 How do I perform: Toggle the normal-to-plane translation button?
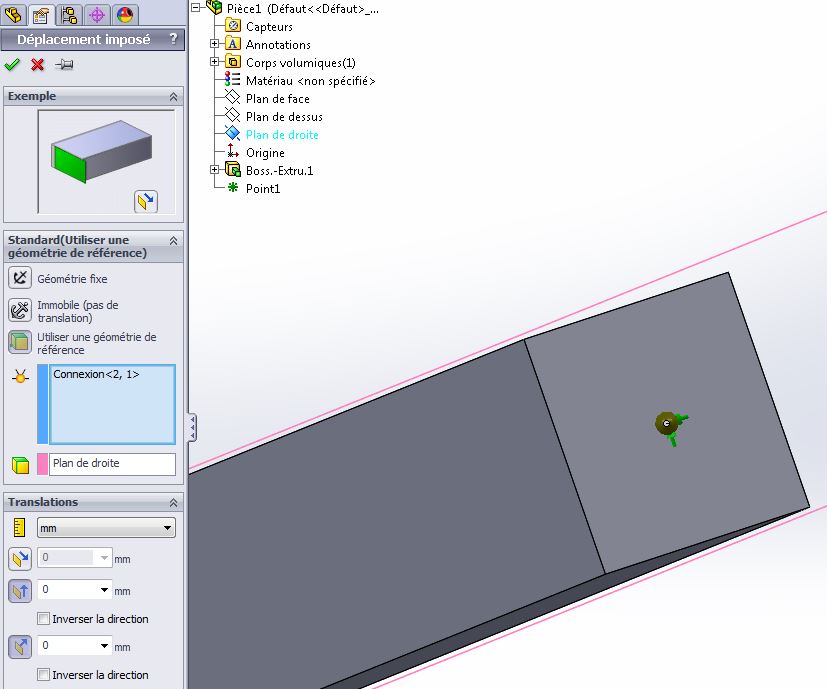click(20, 646)
